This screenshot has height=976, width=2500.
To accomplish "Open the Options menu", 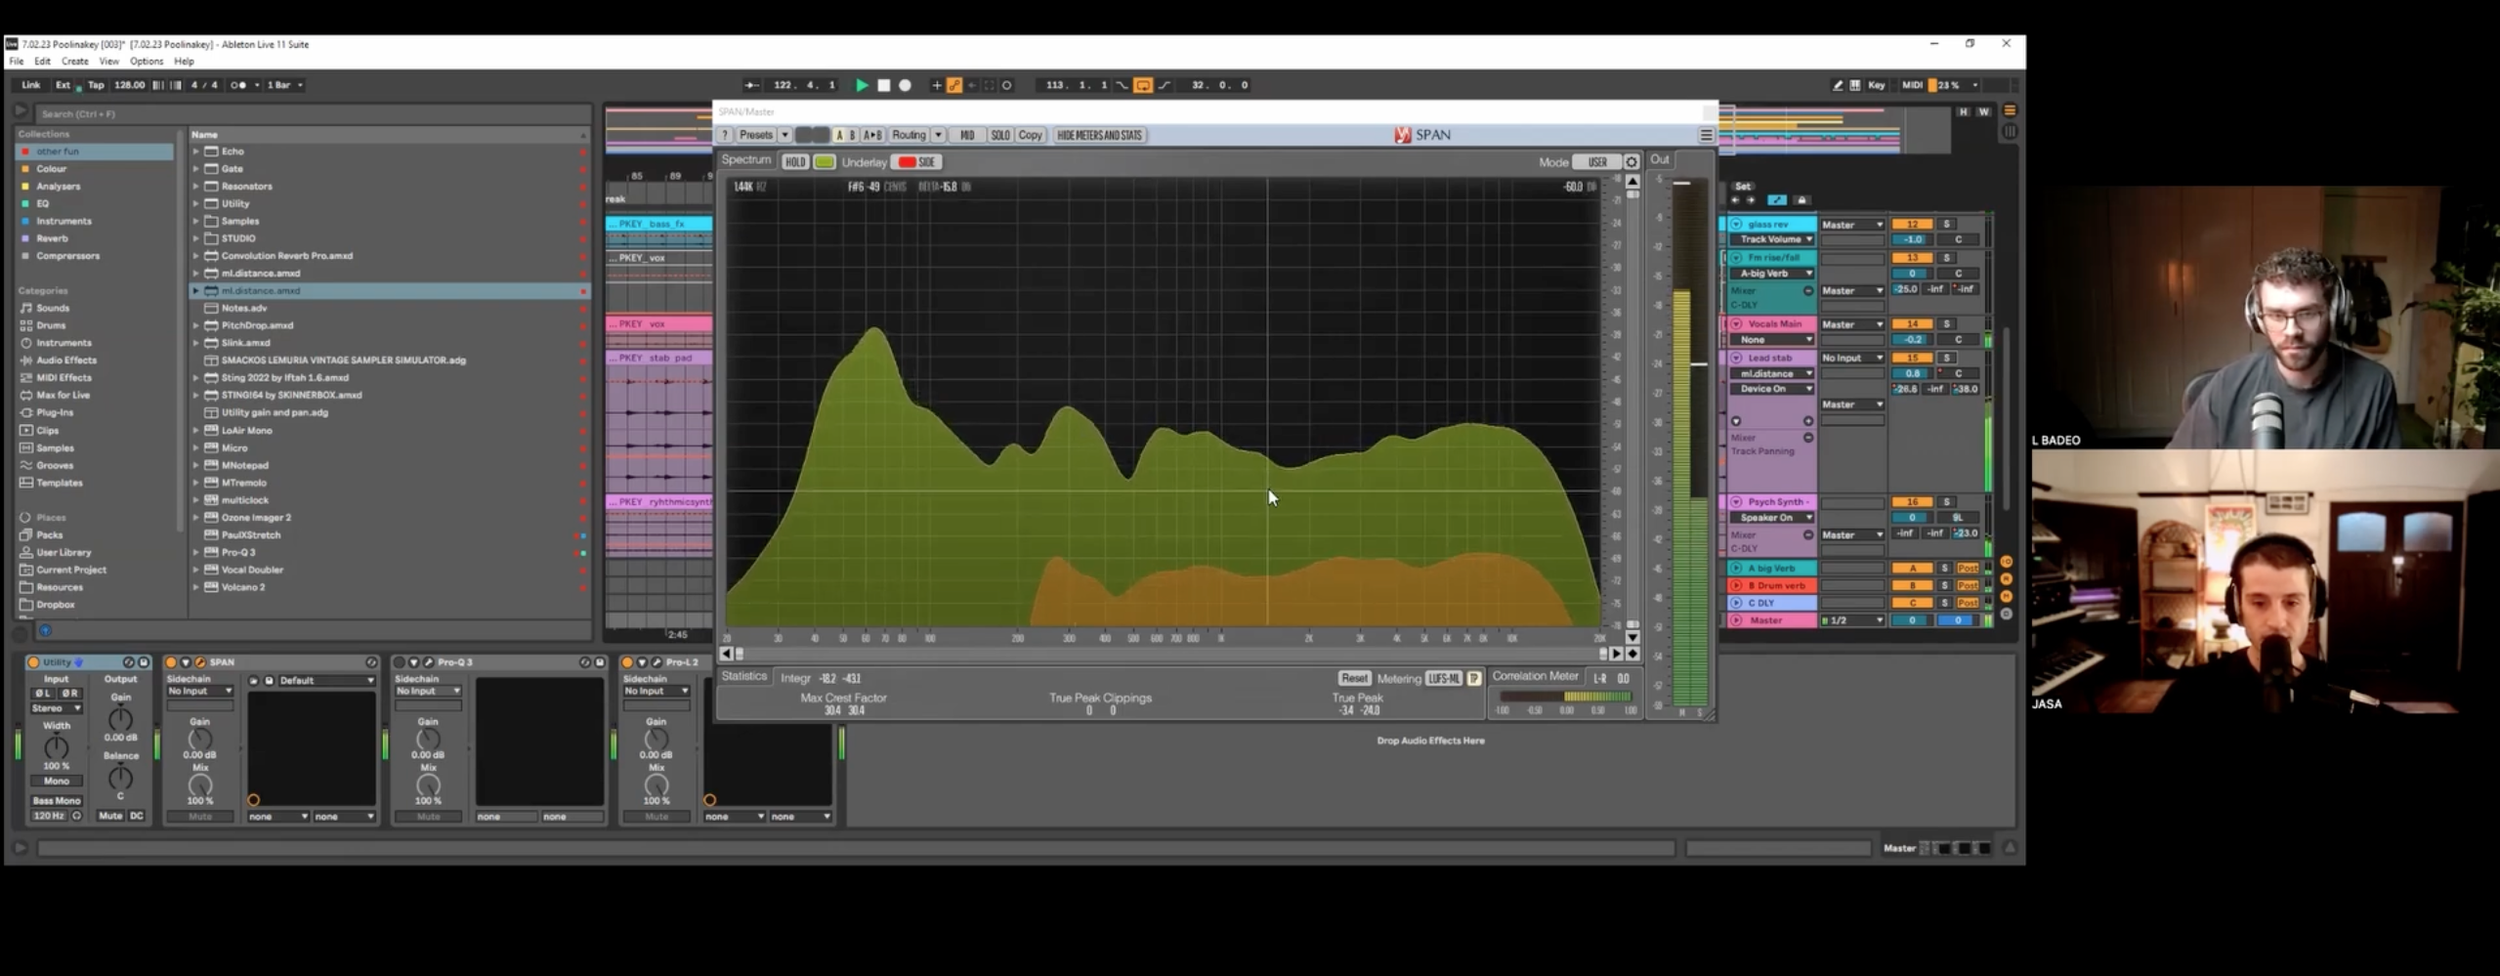I will tap(146, 61).
